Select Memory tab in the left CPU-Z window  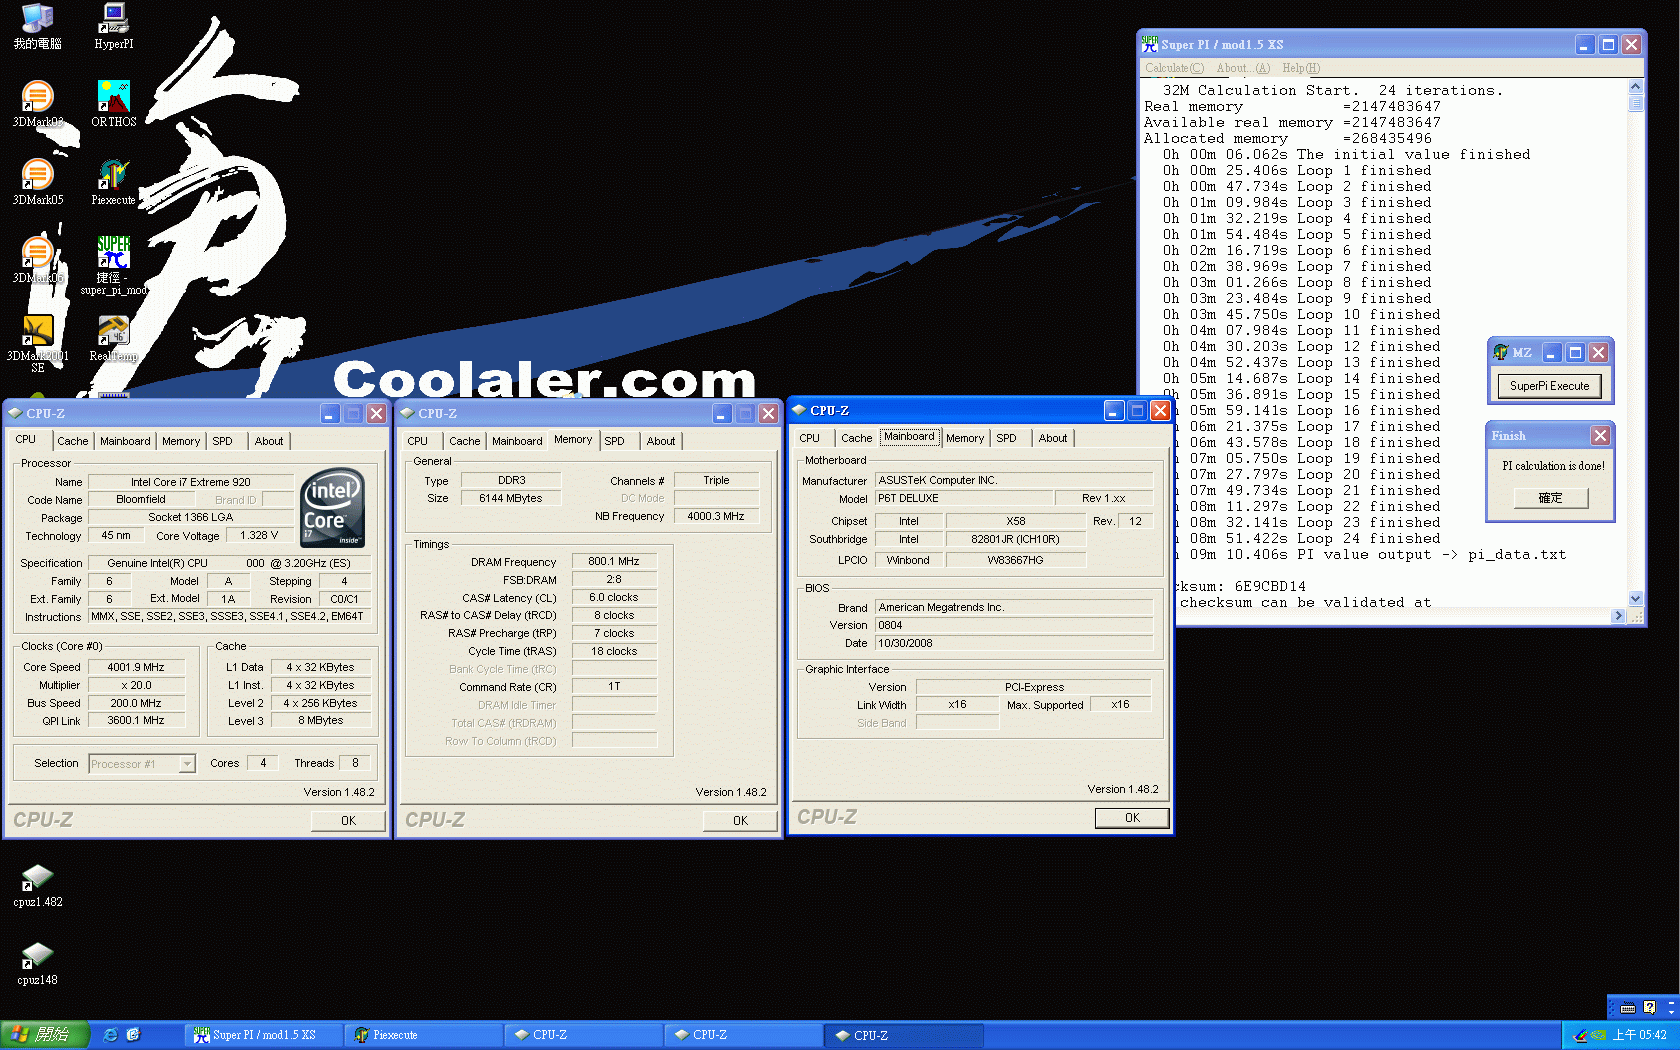pos(181,441)
